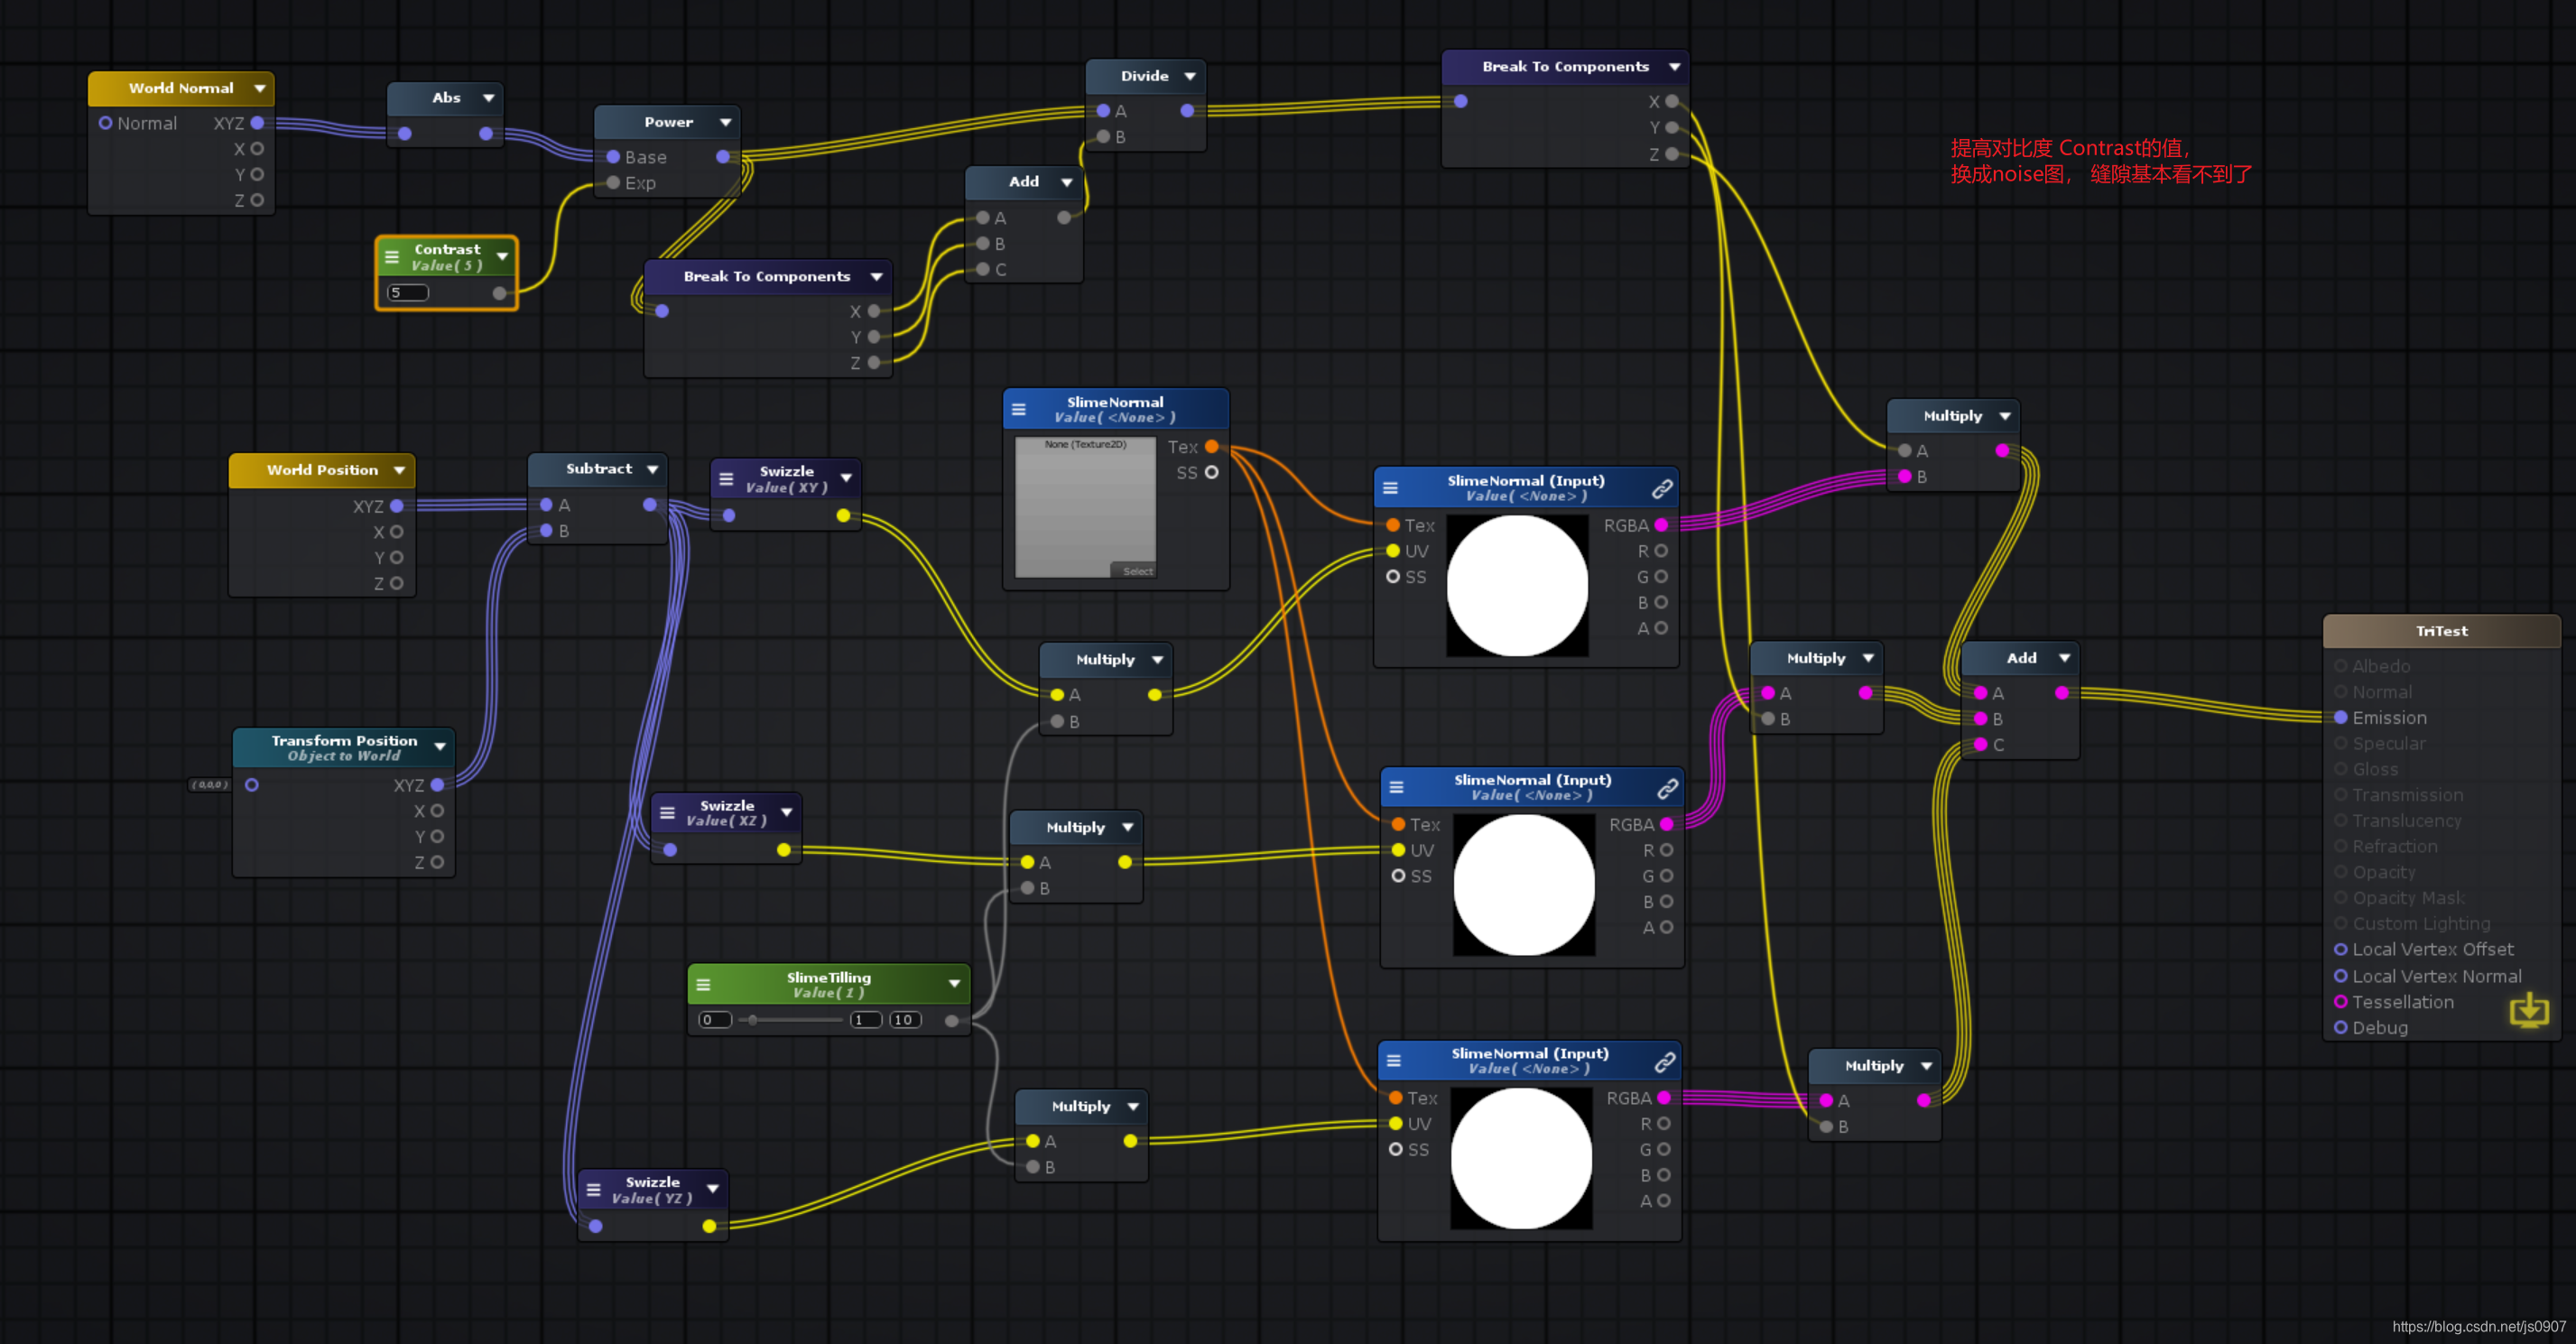Screen dimensions: 2576x1344
Task: Expand the Subtract node dropdown arrow
Action: [x=652, y=469]
